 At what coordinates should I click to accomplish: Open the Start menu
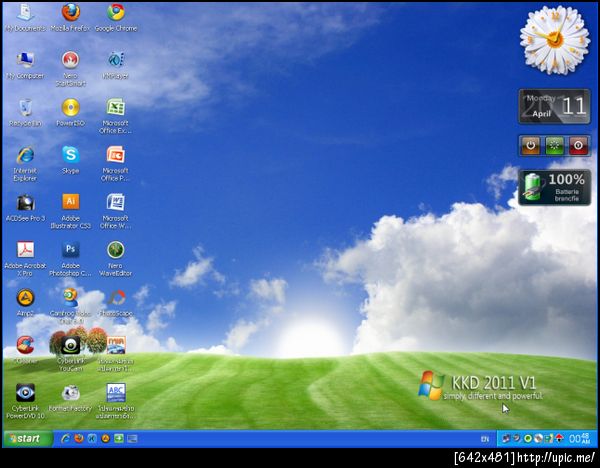tap(28, 439)
